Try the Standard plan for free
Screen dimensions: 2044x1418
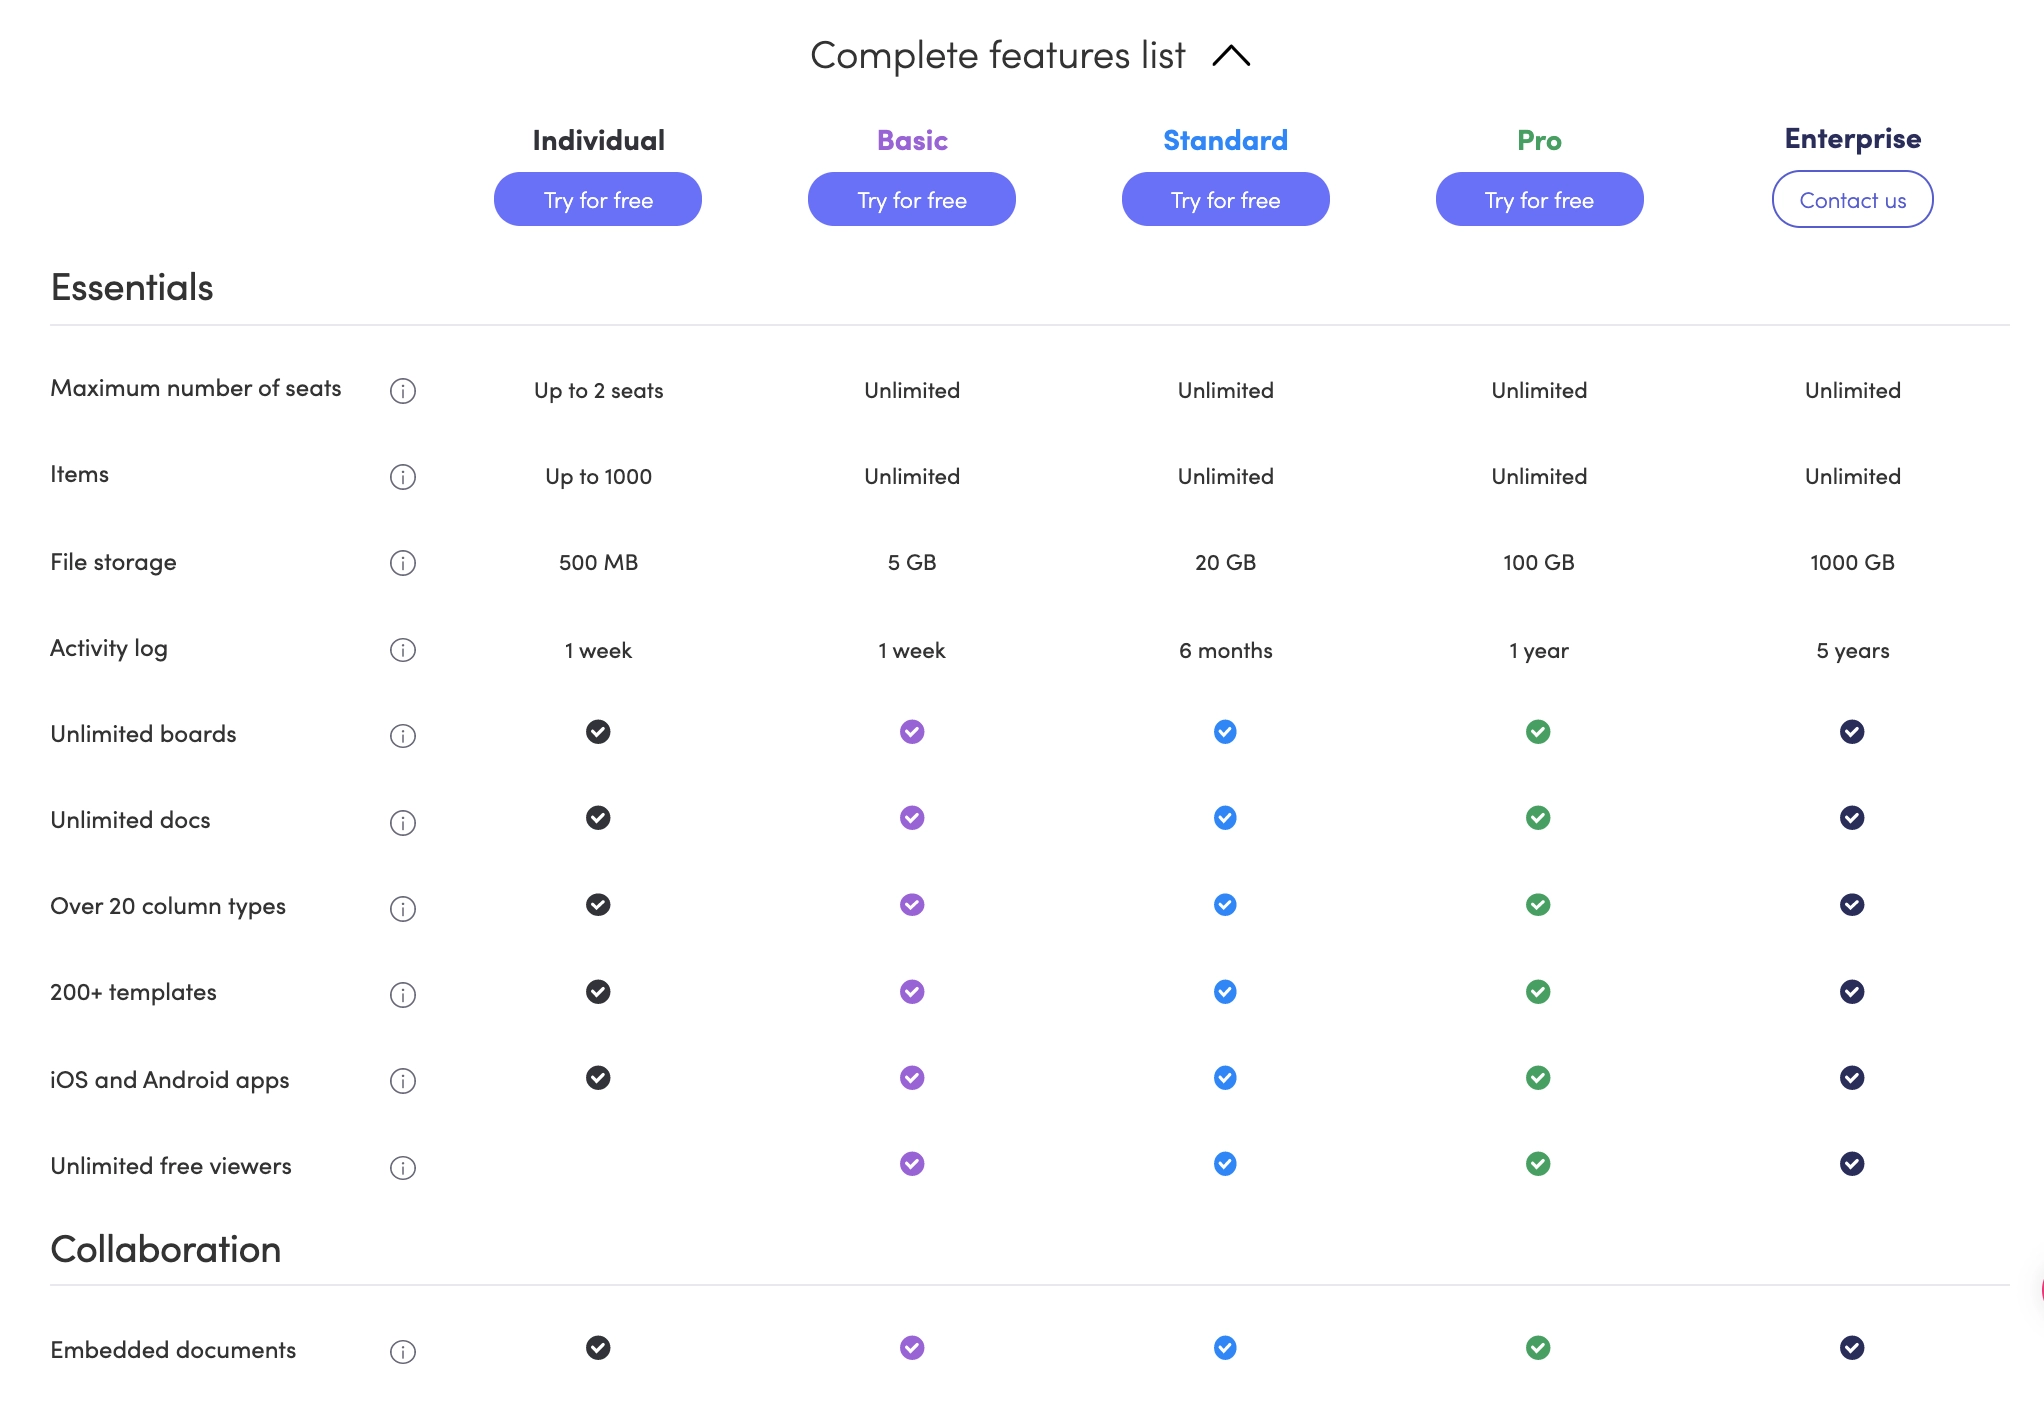pyautogui.click(x=1224, y=199)
